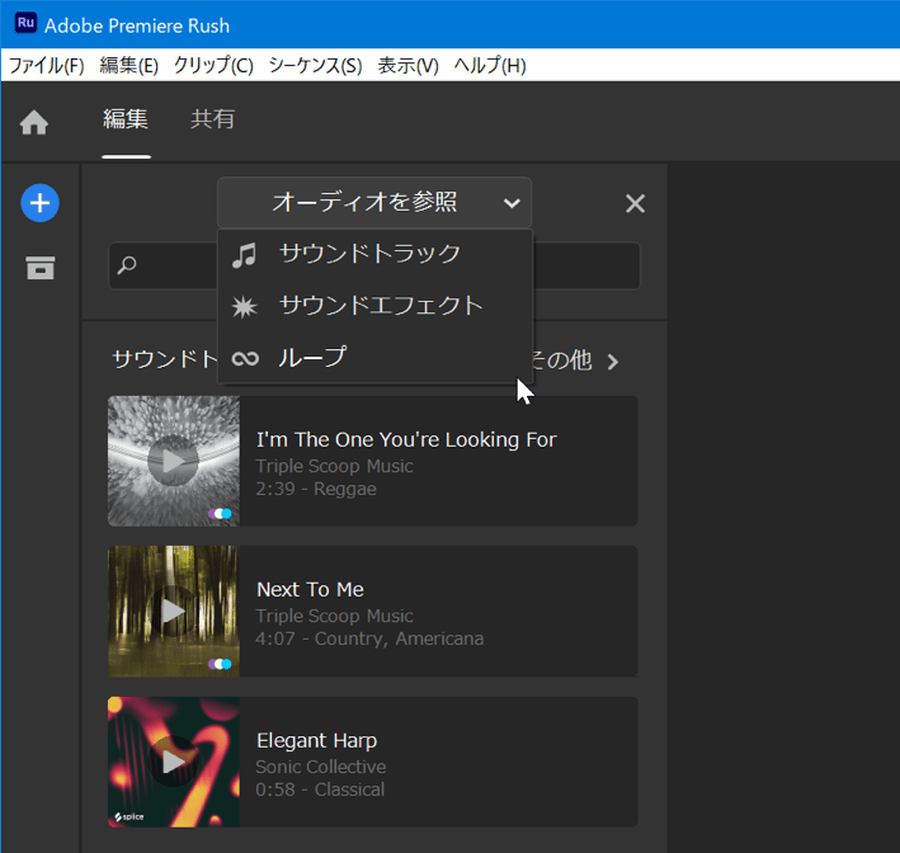
Task: Close the audio browser panel
Action: [635, 203]
